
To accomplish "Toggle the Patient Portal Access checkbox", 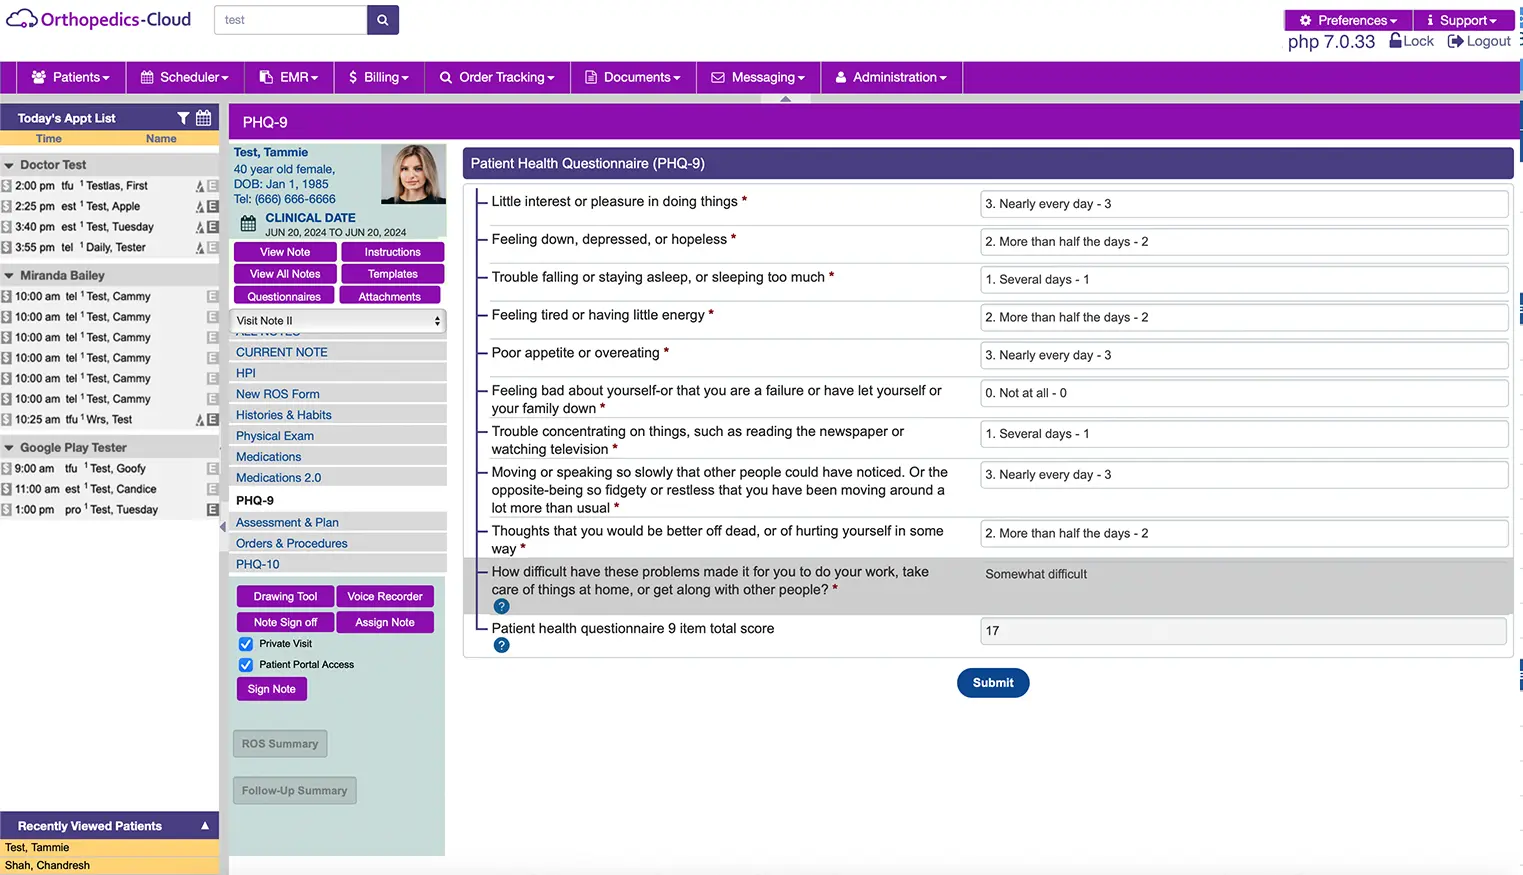I will [x=246, y=665].
